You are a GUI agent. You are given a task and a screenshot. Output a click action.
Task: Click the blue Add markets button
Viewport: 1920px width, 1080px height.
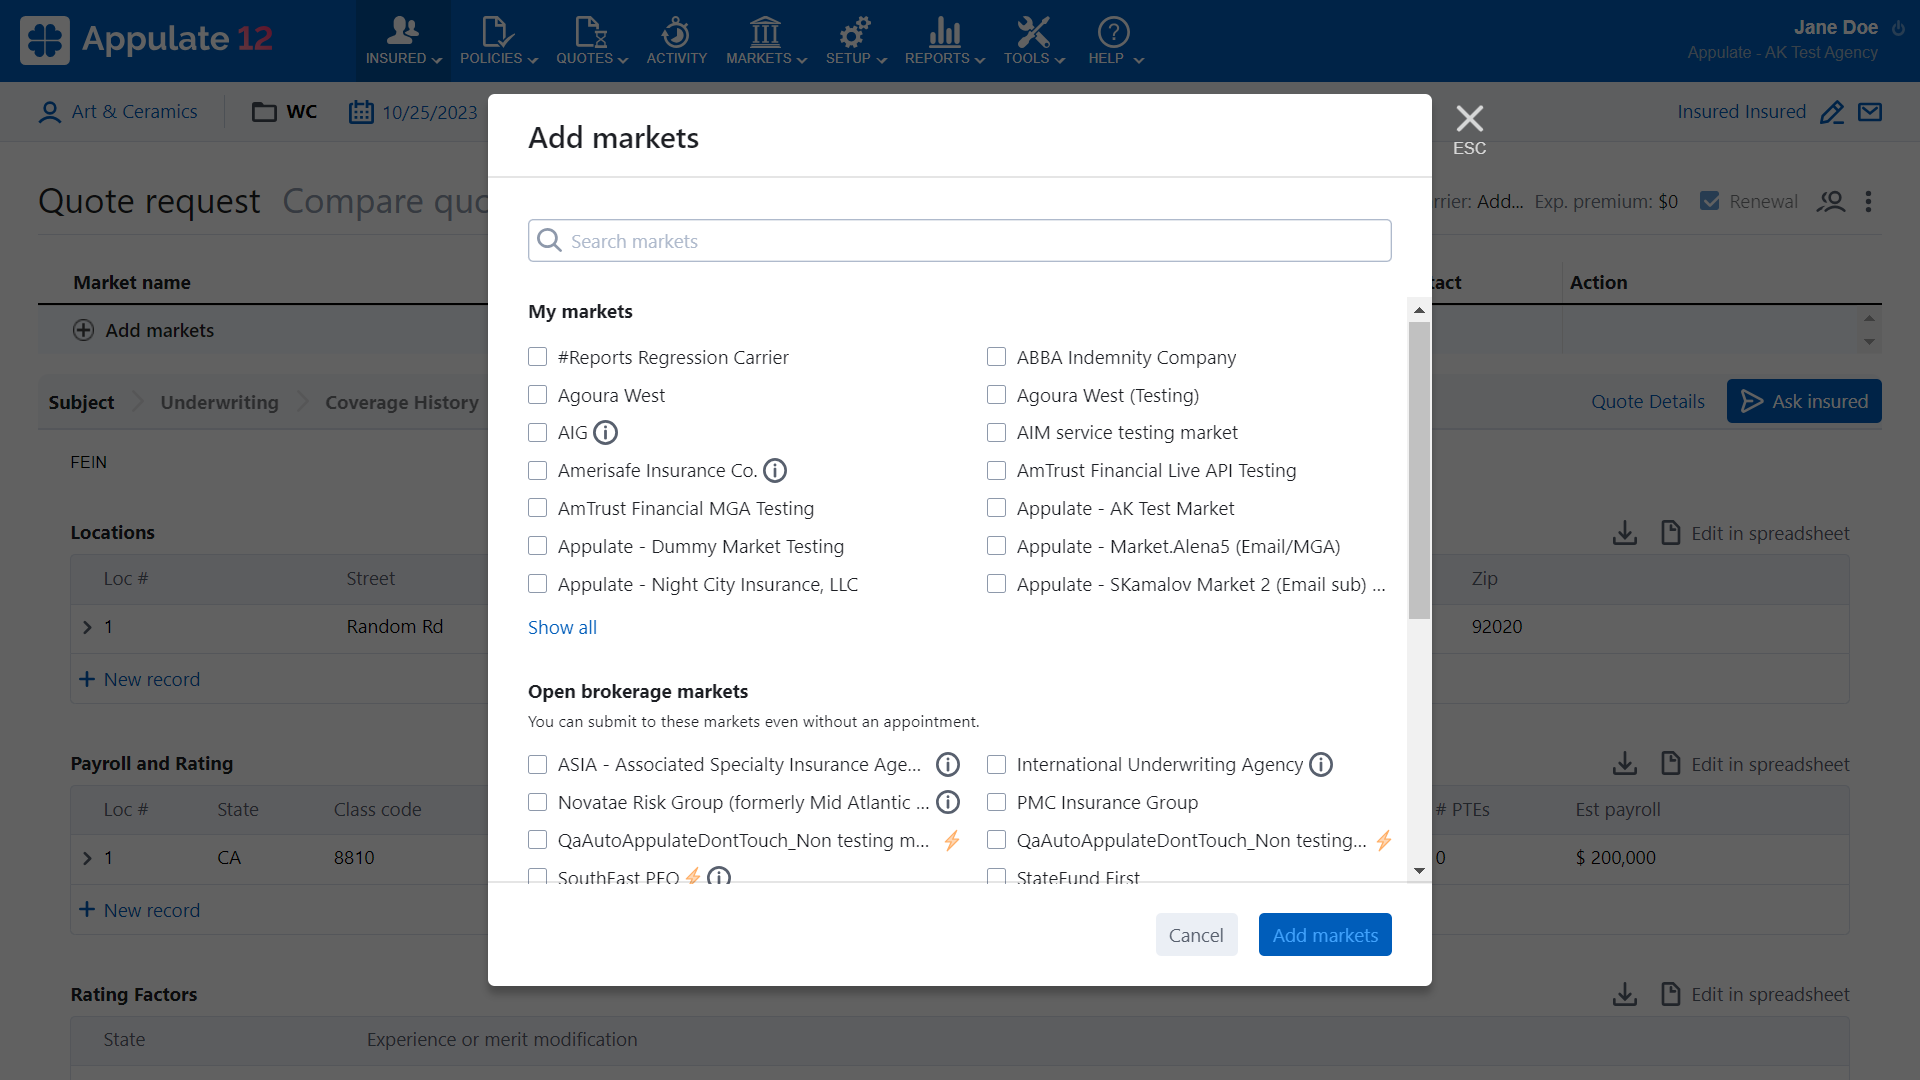click(x=1325, y=935)
